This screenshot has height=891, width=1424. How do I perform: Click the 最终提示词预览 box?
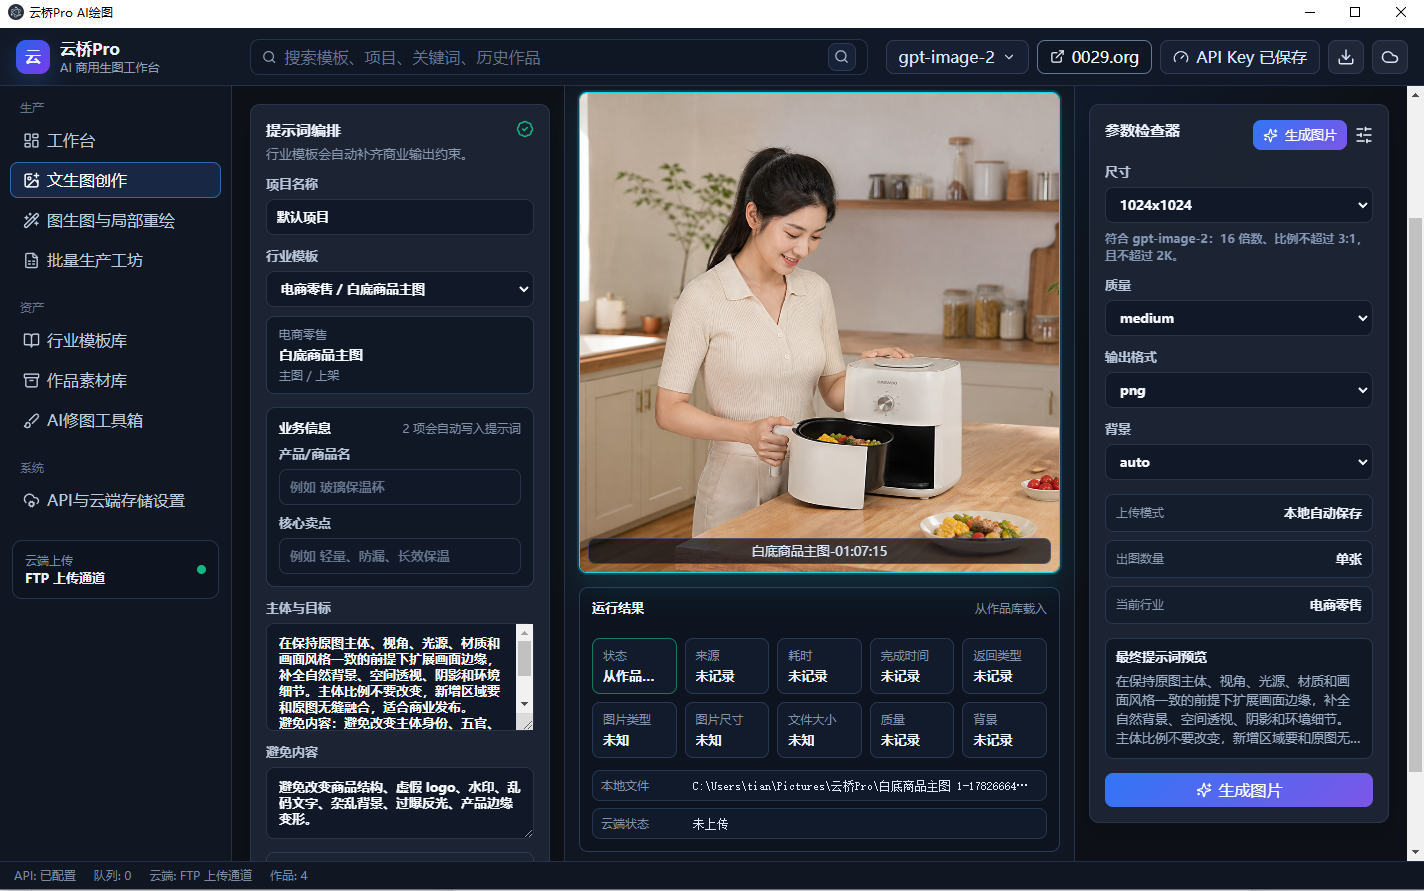point(1239,698)
